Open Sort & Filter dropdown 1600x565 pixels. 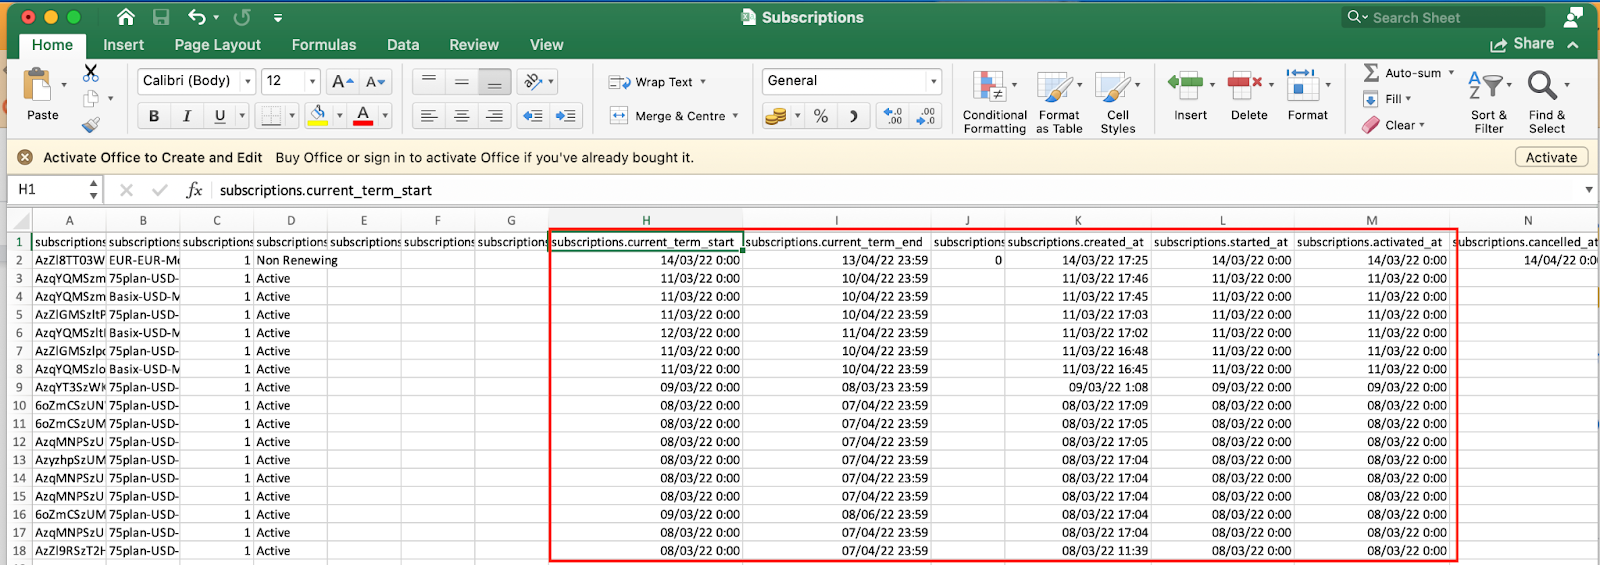click(x=1489, y=101)
